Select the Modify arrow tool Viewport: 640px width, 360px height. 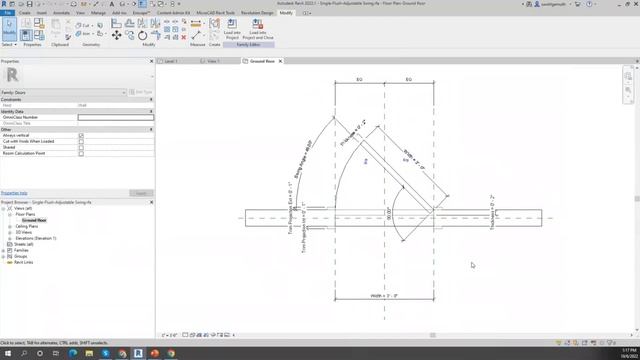tap(9, 29)
